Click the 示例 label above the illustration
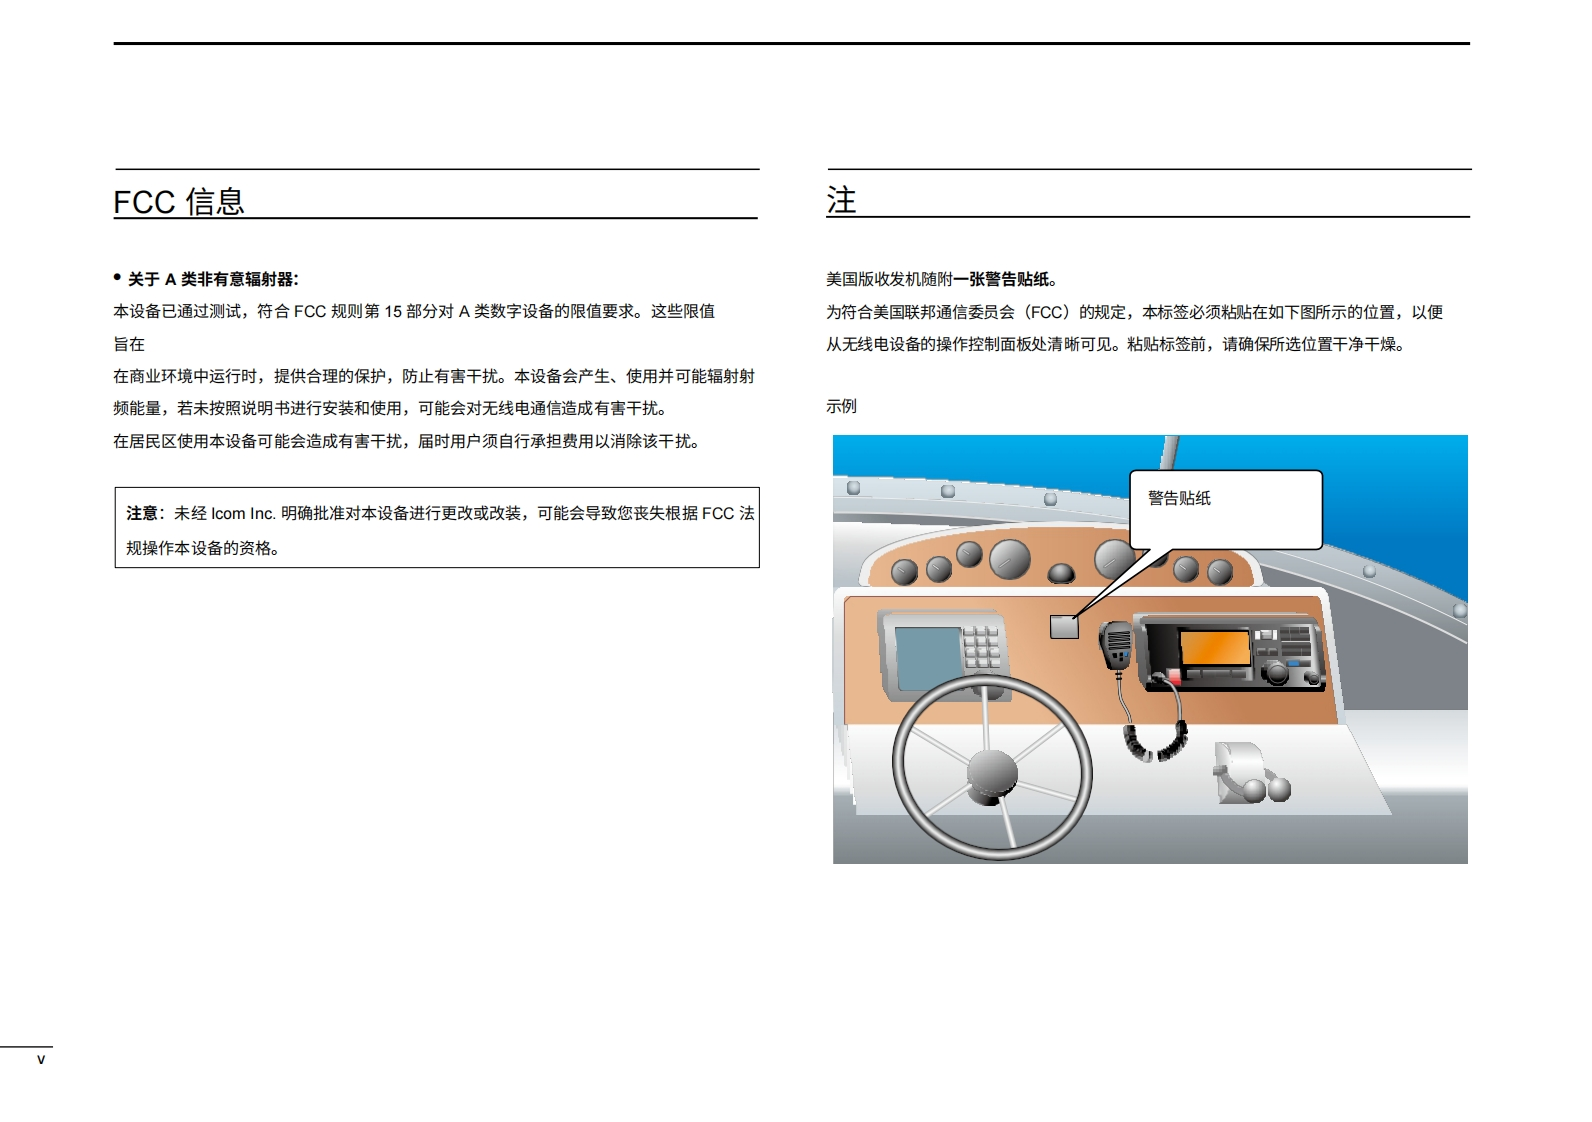 [x=841, y=406]
